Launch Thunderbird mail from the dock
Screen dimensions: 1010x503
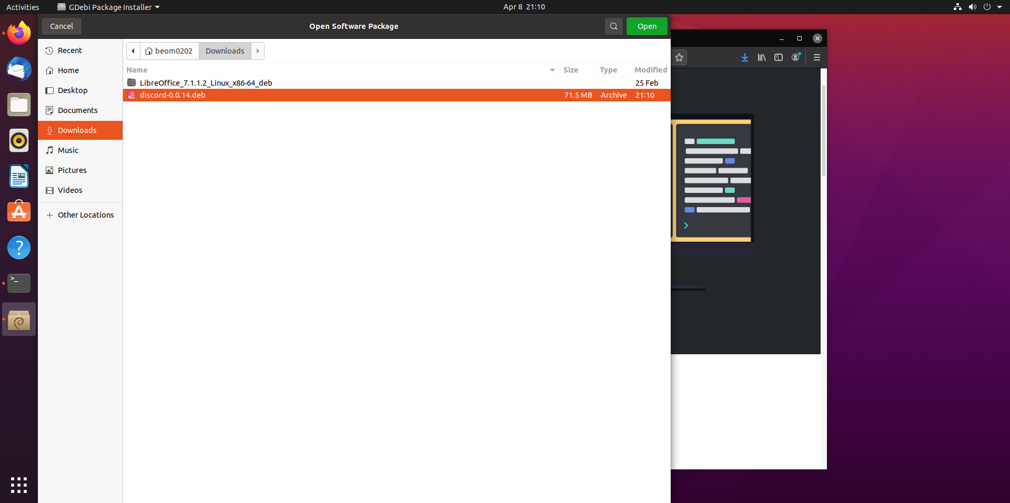19,69
